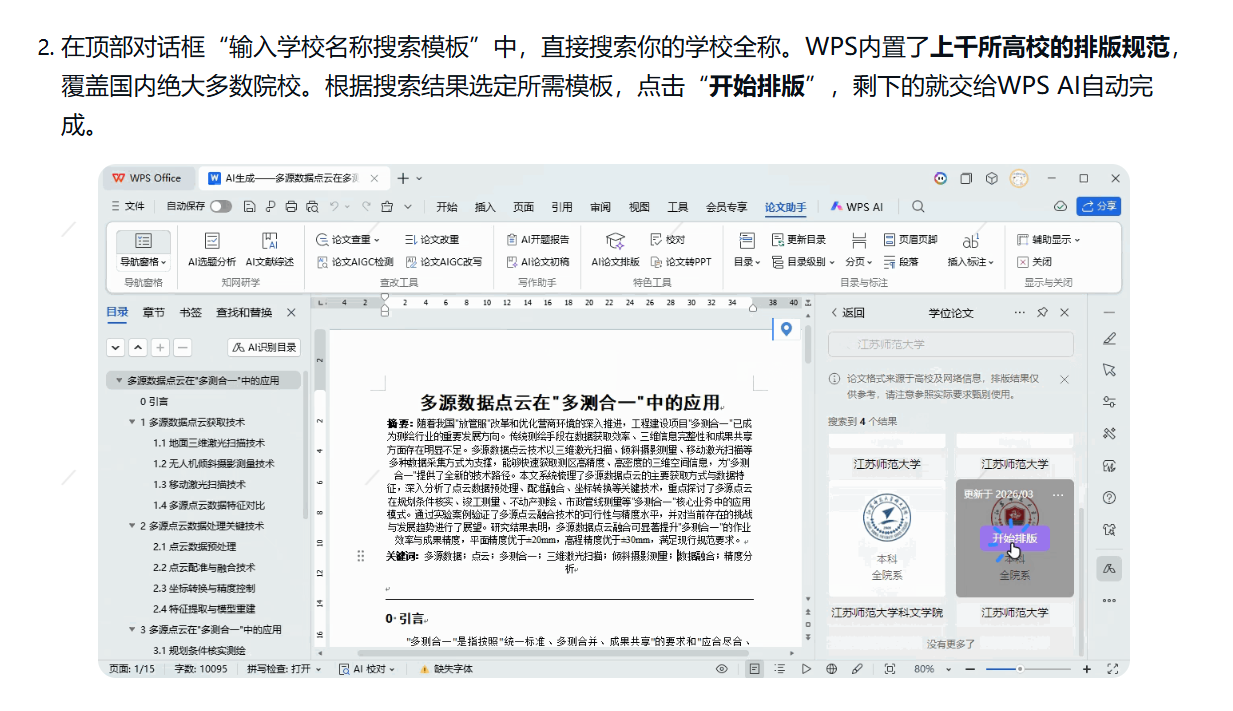
Task: Click 论文改重 in the ribbon
Action: tap(432, 240)
